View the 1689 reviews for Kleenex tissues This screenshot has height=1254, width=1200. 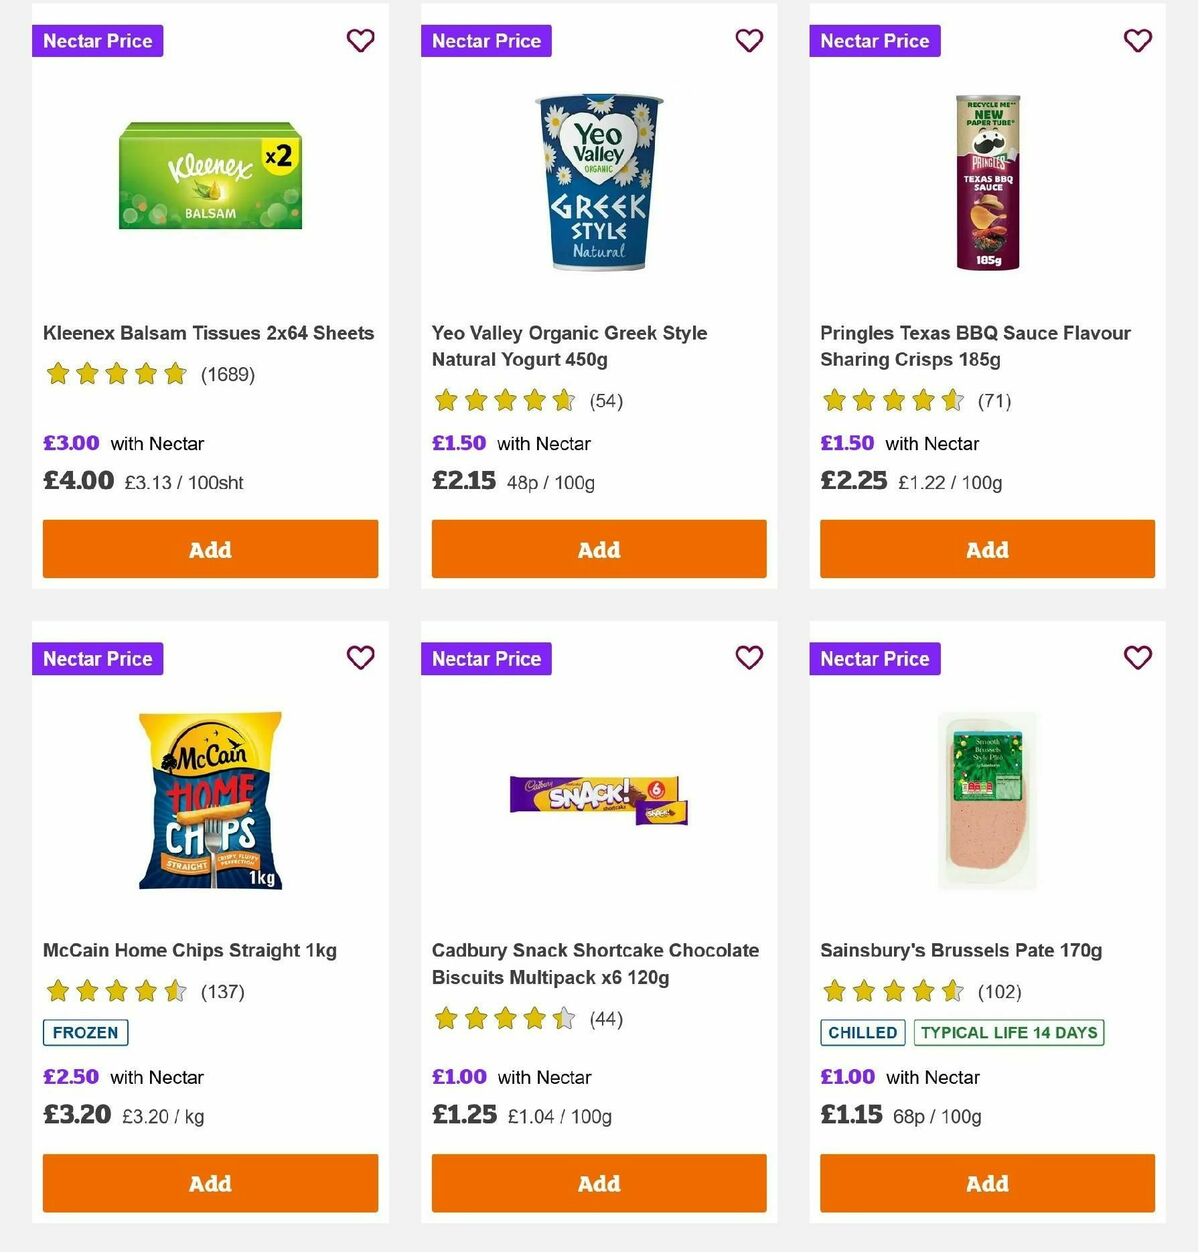point(227,376)
